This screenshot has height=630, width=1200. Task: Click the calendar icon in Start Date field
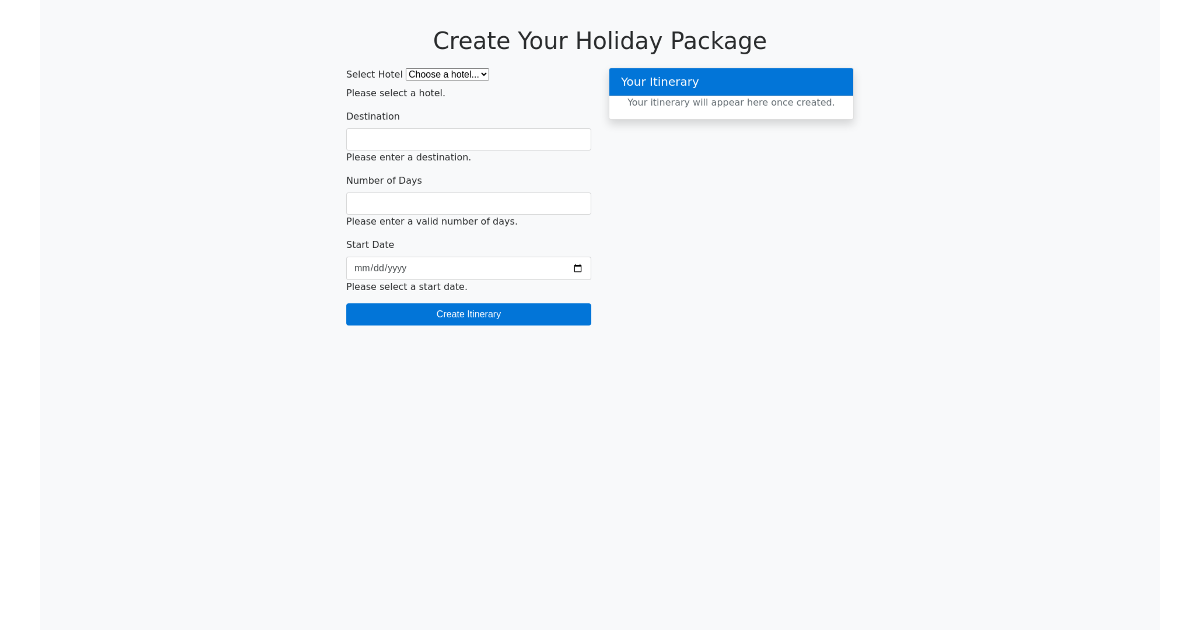point(577,268)
